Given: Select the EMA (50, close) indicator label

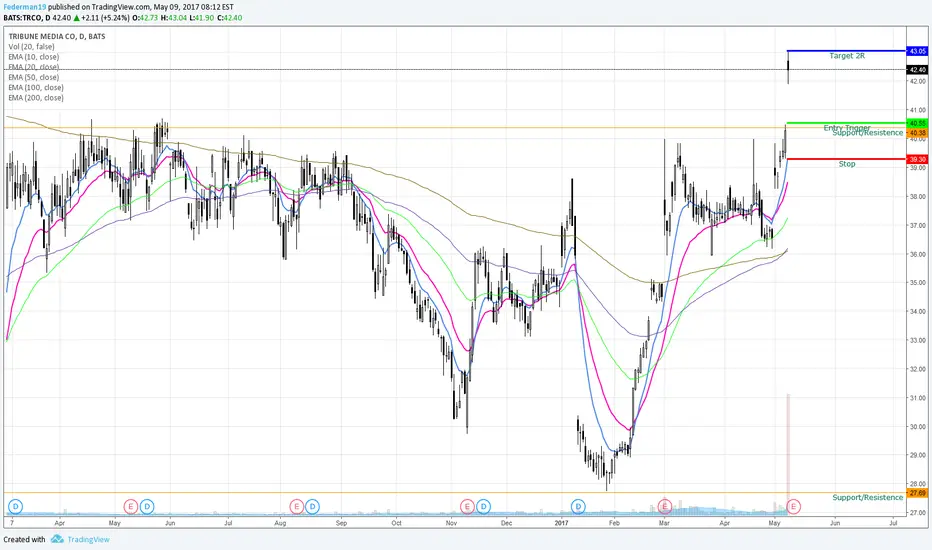Looking at the screenshot, I should pos(34,77).
